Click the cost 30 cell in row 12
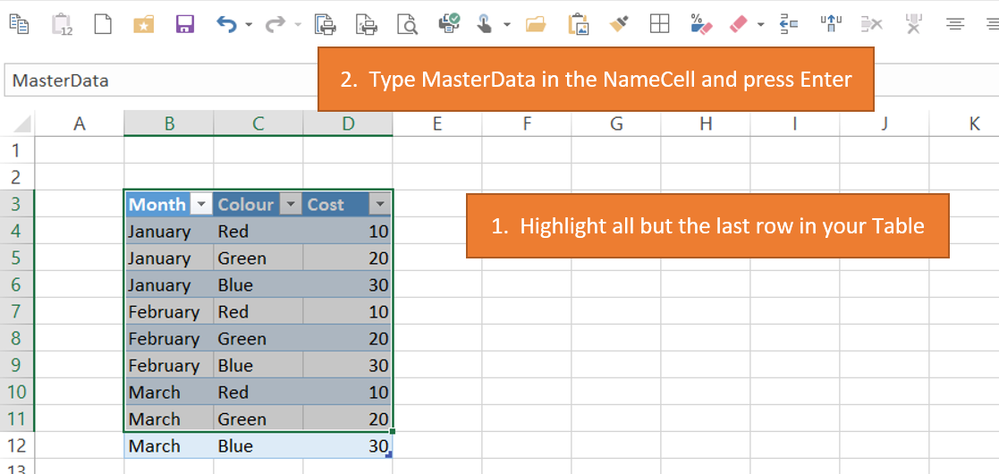This screenshot has width=999, height=474. tap(348, 446)
